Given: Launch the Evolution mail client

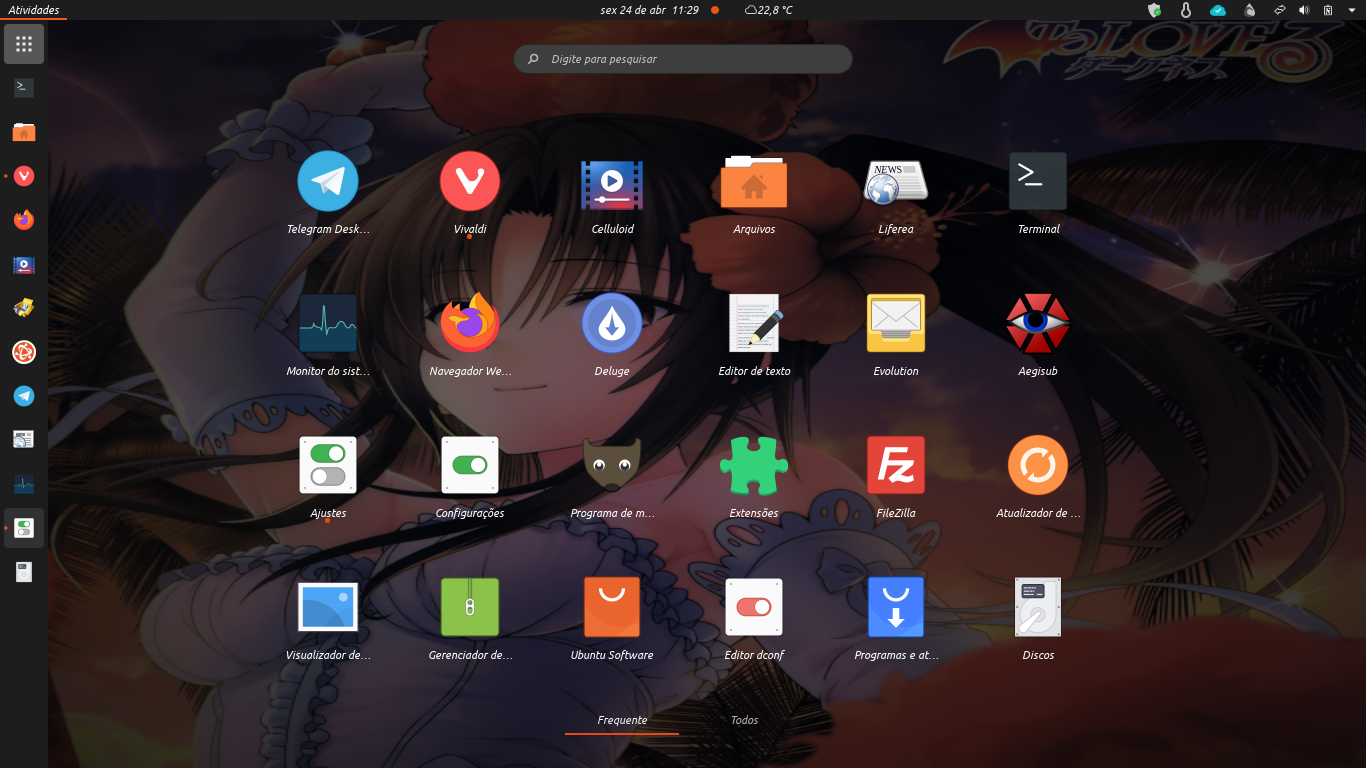Looking at the screenshot, I should click(x=896, y=324).
